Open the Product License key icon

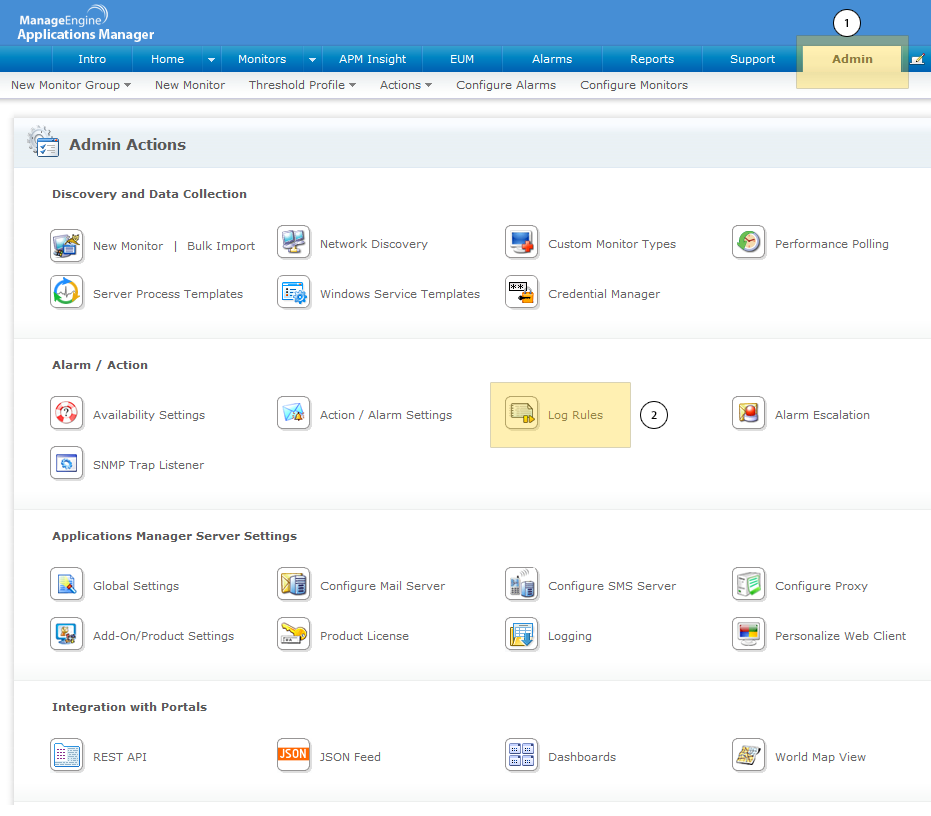click(x=293, y=635)
